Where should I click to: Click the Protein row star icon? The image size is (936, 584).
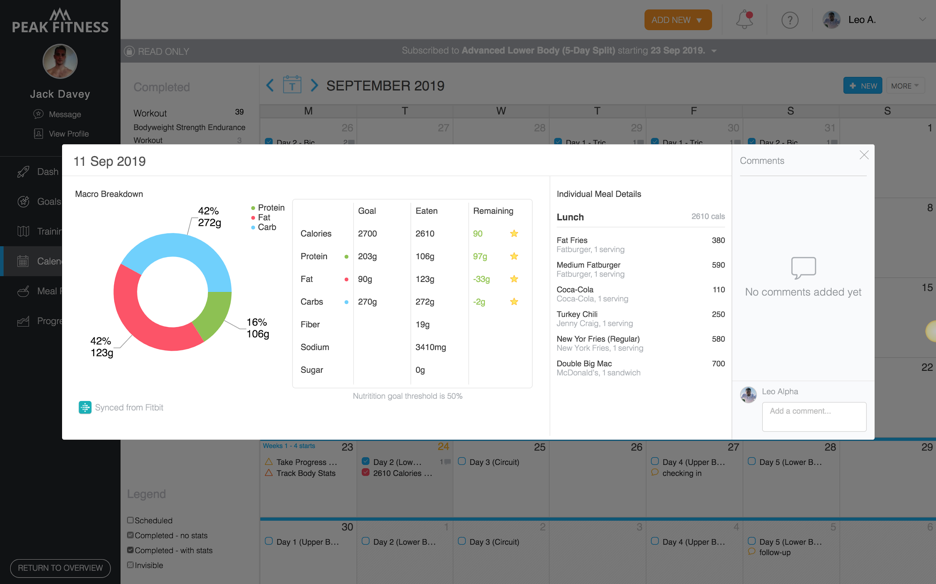point(514,256)
